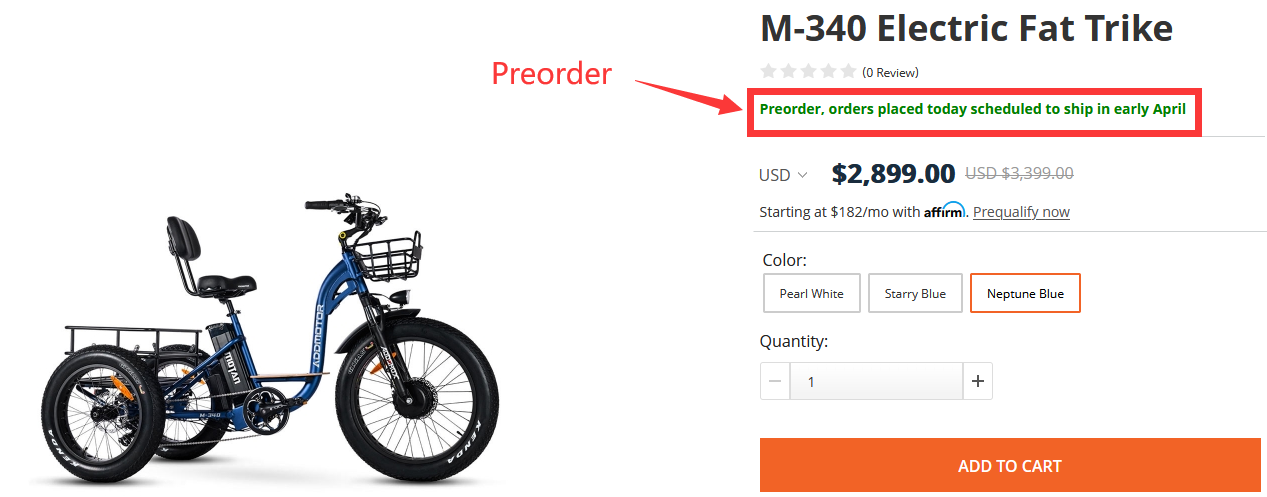Image resolution: width=1267 pixels, height=497 pixels.
Task: Follow the Prequalify now link
Action: tap(1021, 212)
